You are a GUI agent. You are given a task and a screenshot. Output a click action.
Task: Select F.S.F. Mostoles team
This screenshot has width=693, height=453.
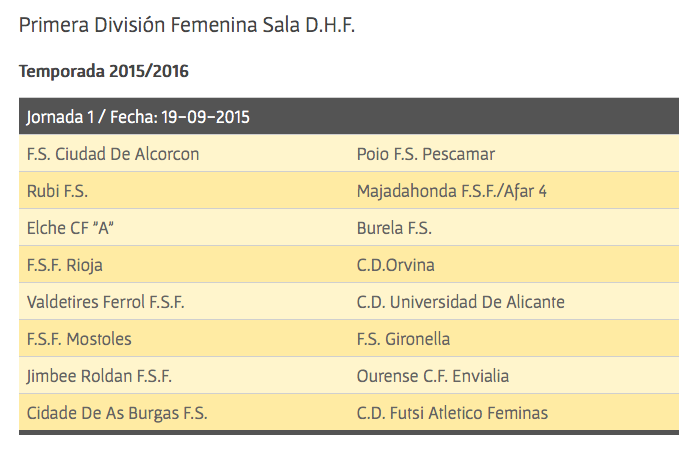pyautogui.click(x=79, y=339)
